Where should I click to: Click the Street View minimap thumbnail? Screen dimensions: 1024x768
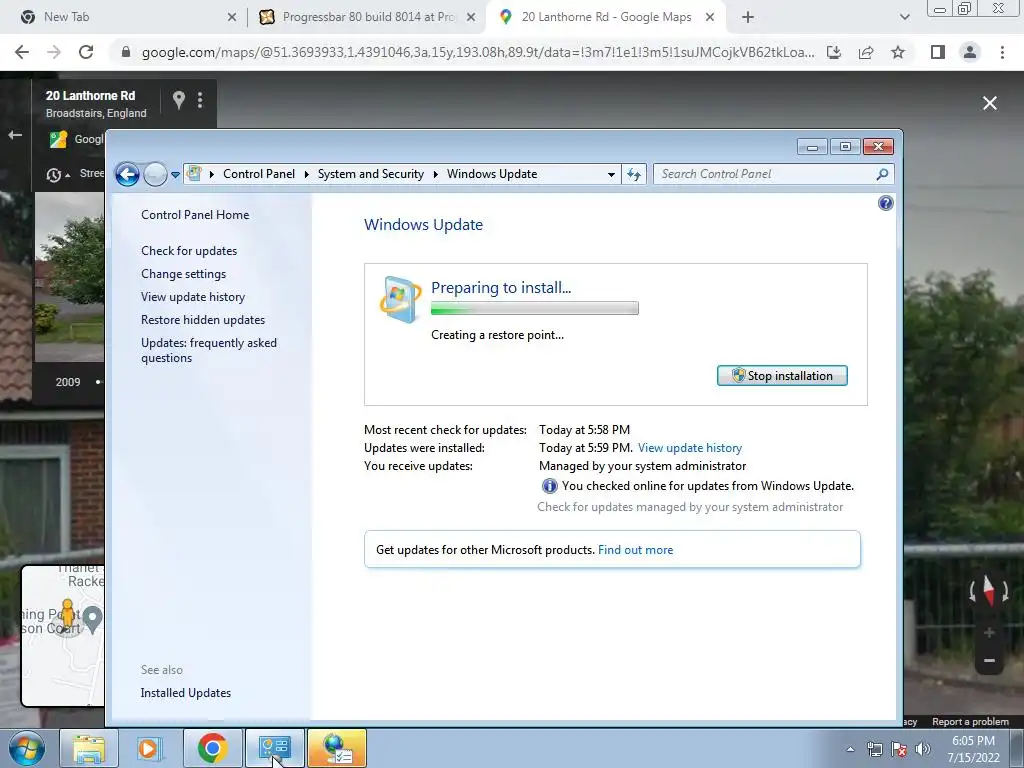point(63,635)
